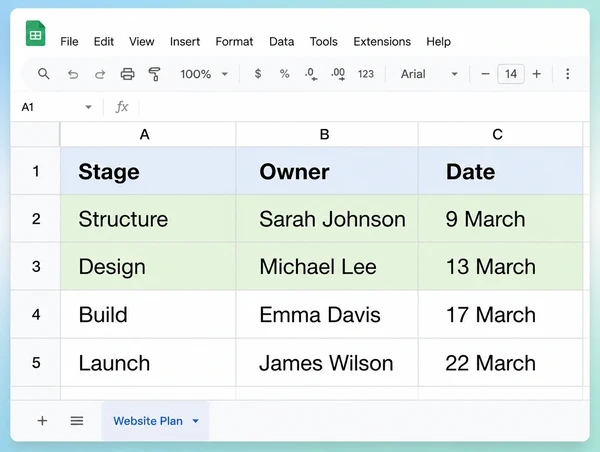
Task: Open the Arial font dropdown
Action: 429,74
